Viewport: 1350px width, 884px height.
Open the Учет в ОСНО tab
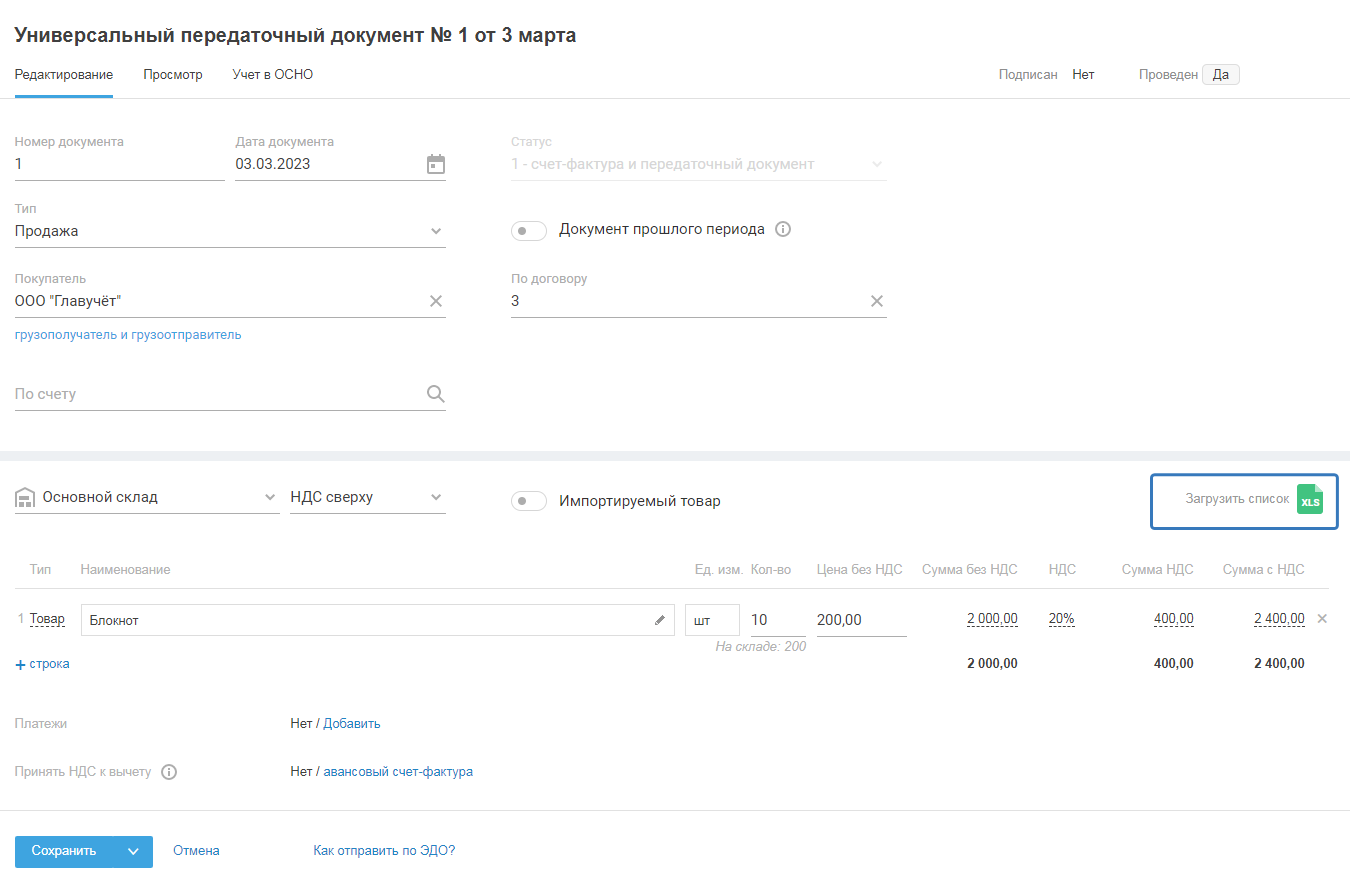[273, 75]
